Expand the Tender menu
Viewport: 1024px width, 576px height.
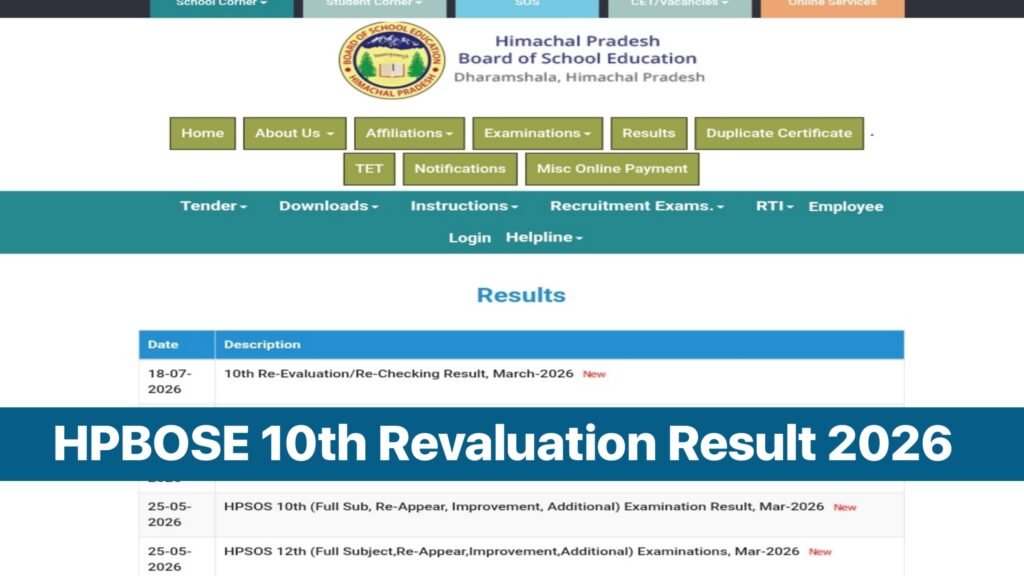[x=214, y=206]
